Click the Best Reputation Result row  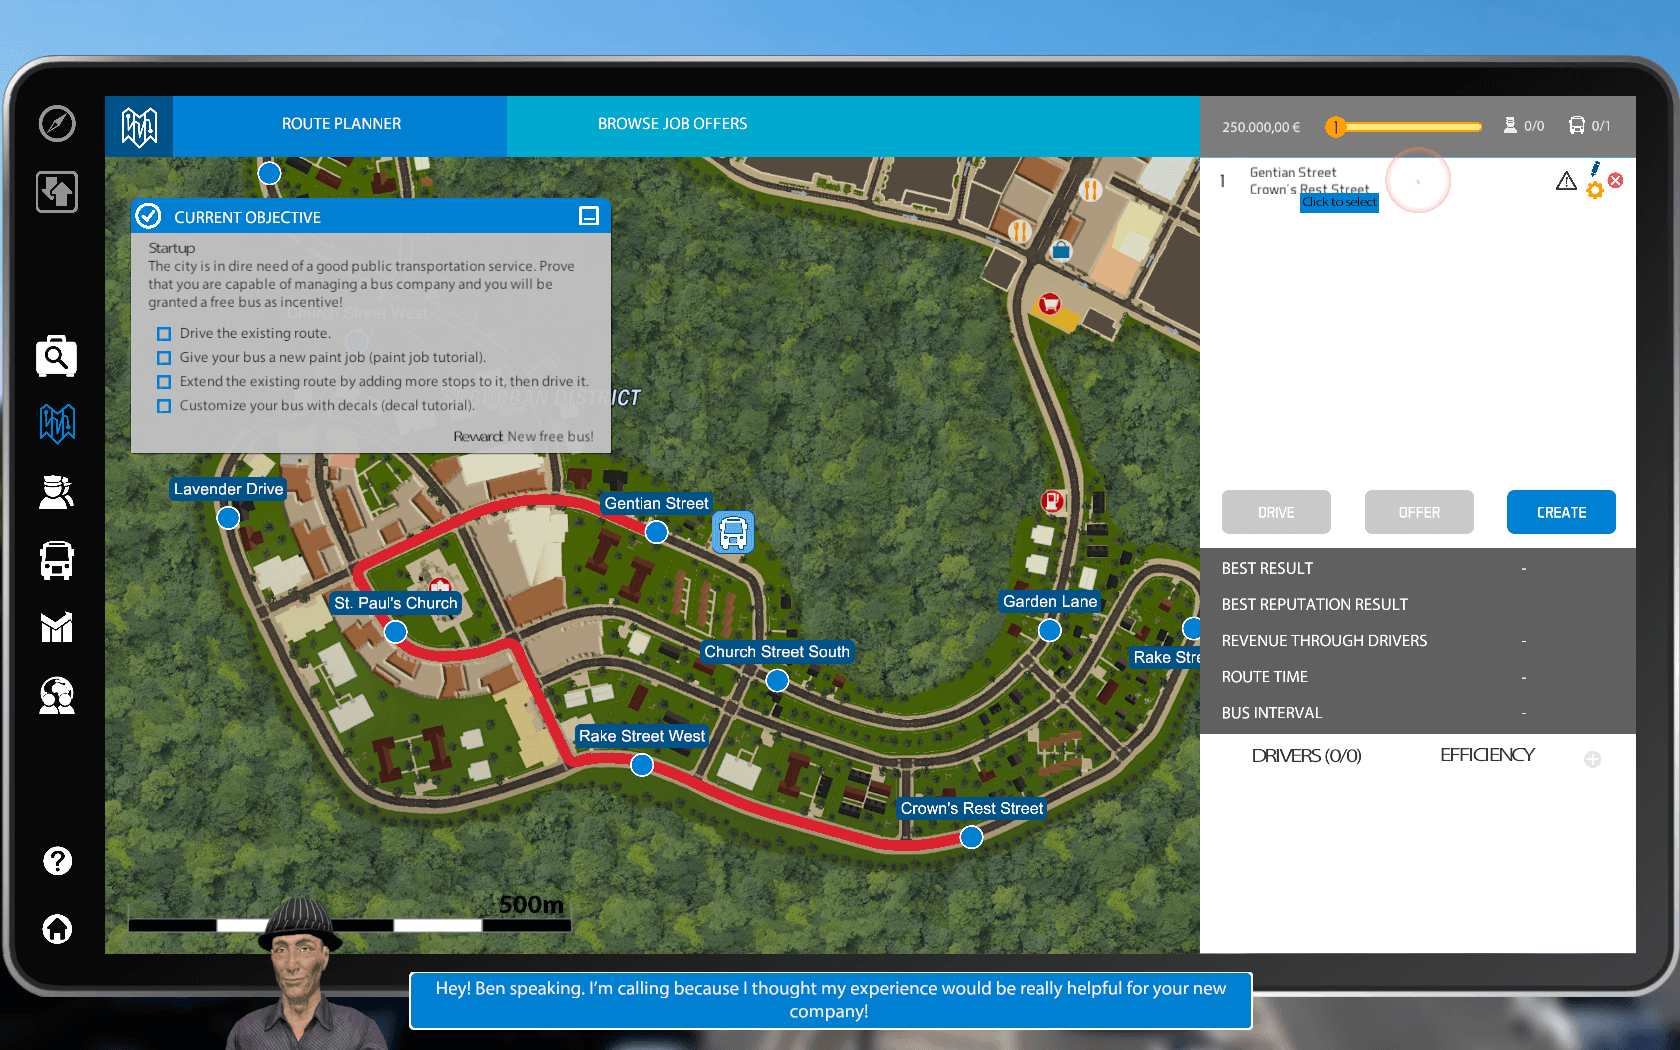[1418, 605]
